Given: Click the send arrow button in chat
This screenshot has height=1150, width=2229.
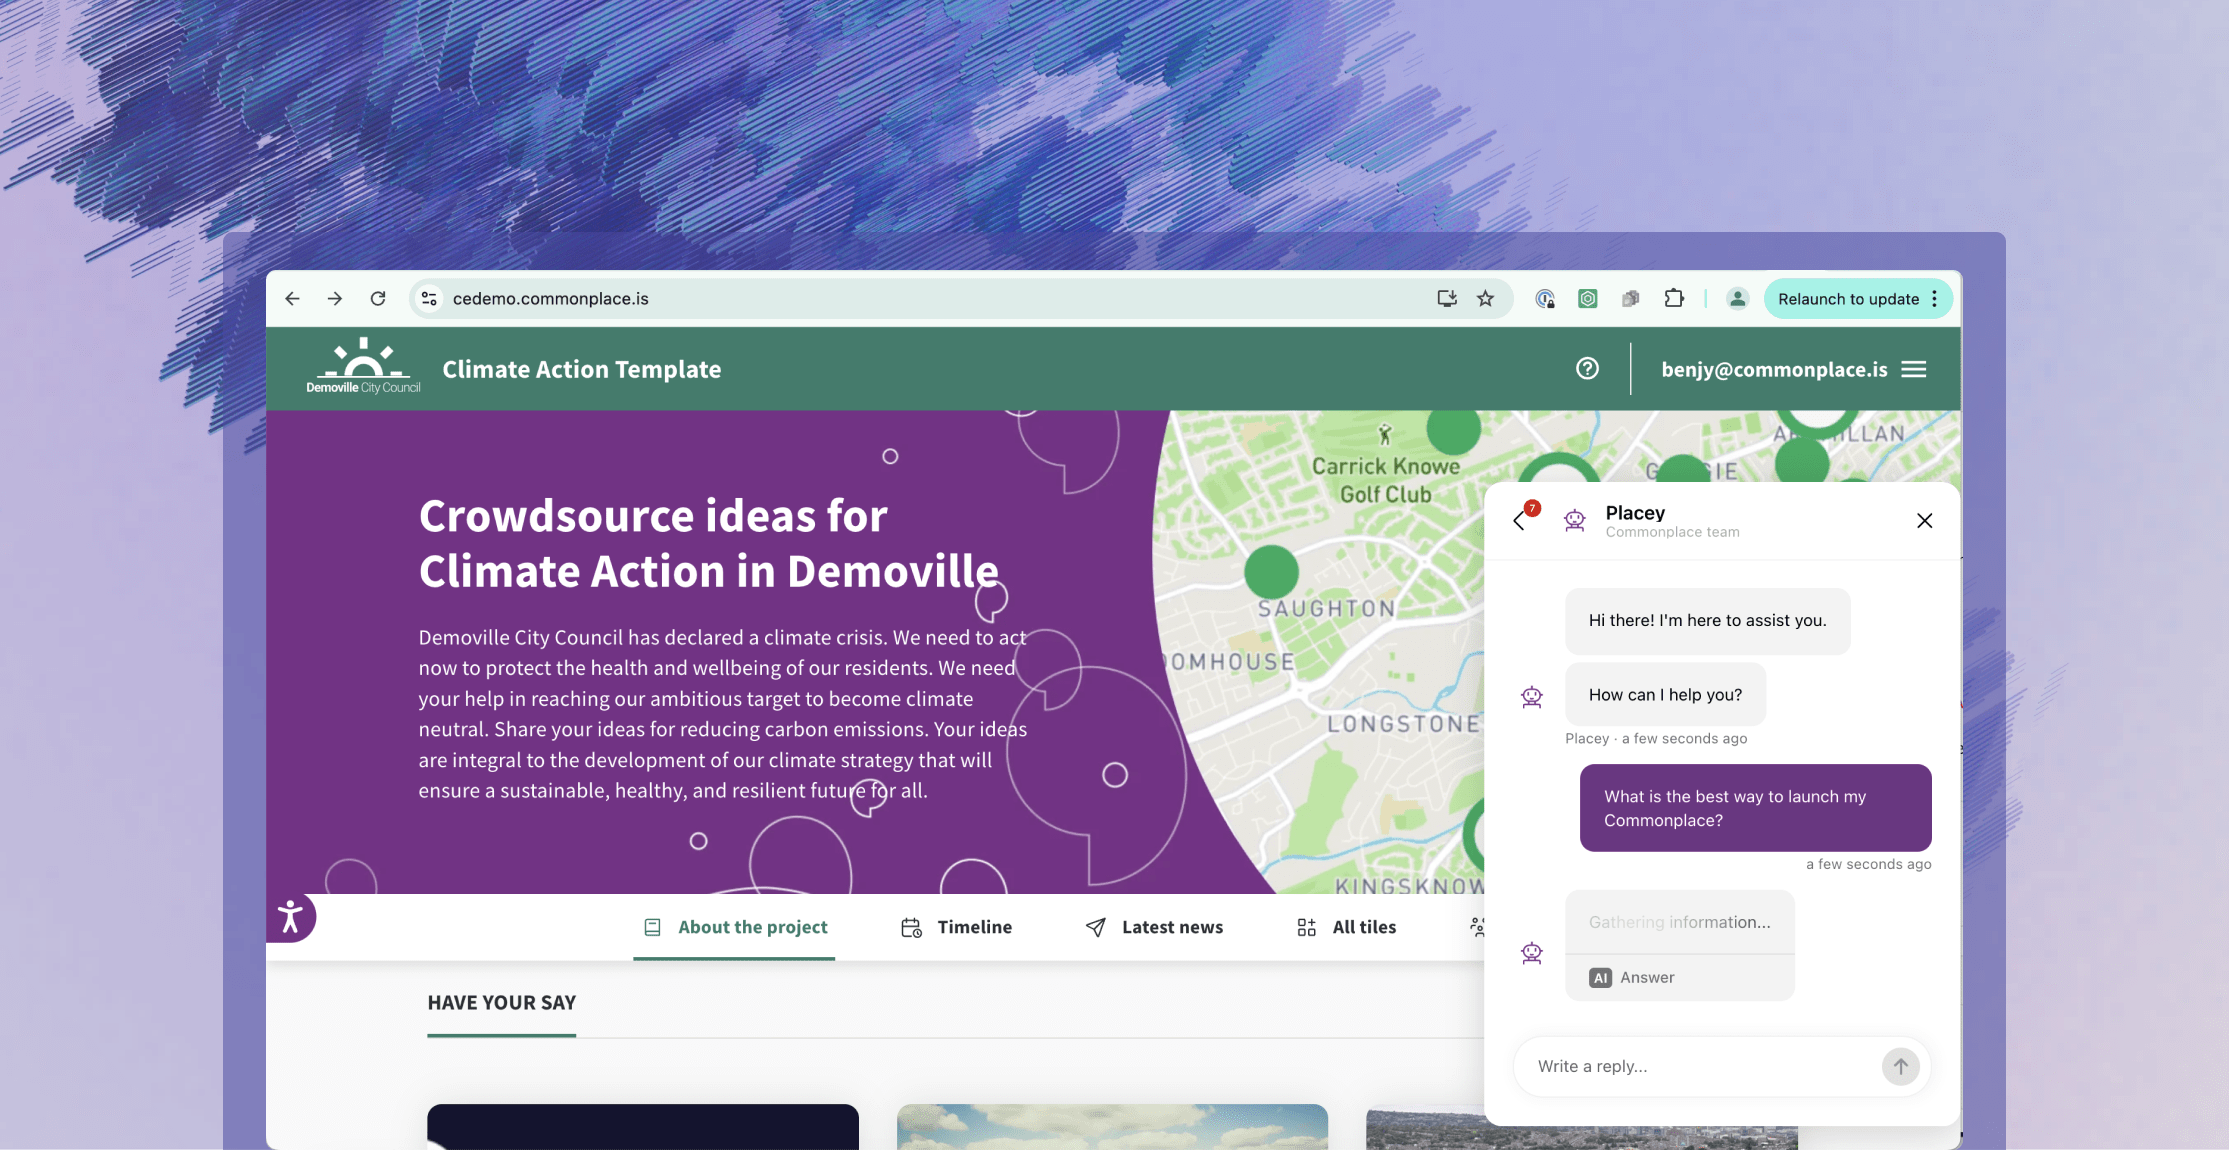Looking at the screenshot, I should 1900,1066.
